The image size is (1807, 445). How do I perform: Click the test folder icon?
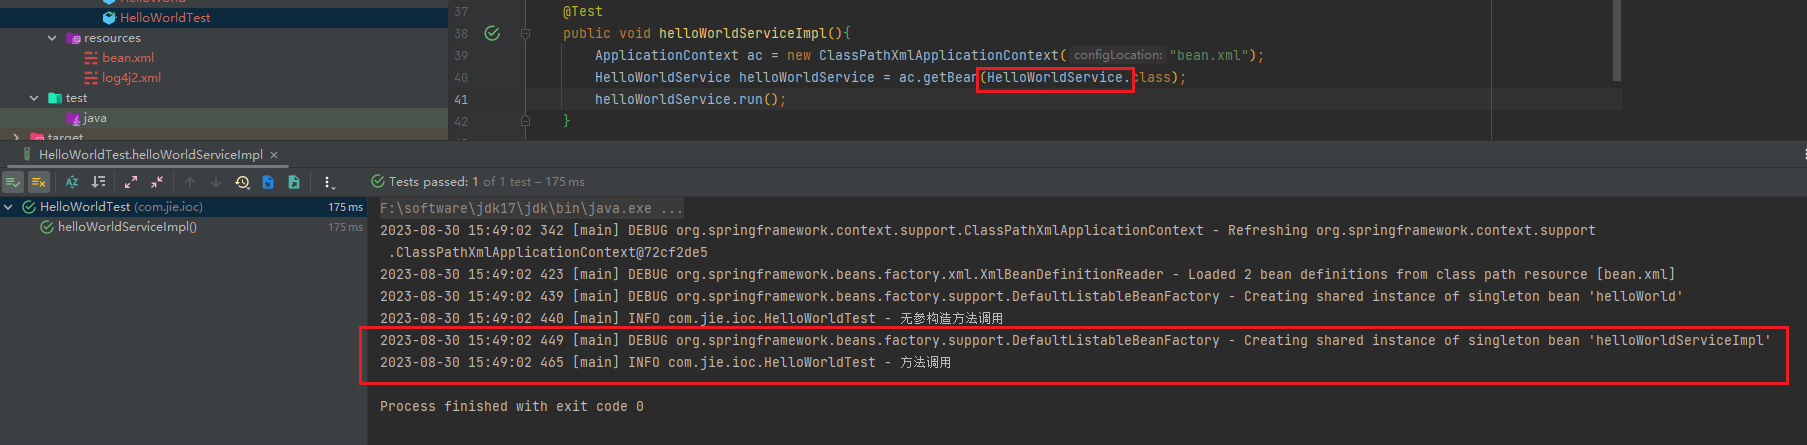pyautogui.click(x=55, y=98)
